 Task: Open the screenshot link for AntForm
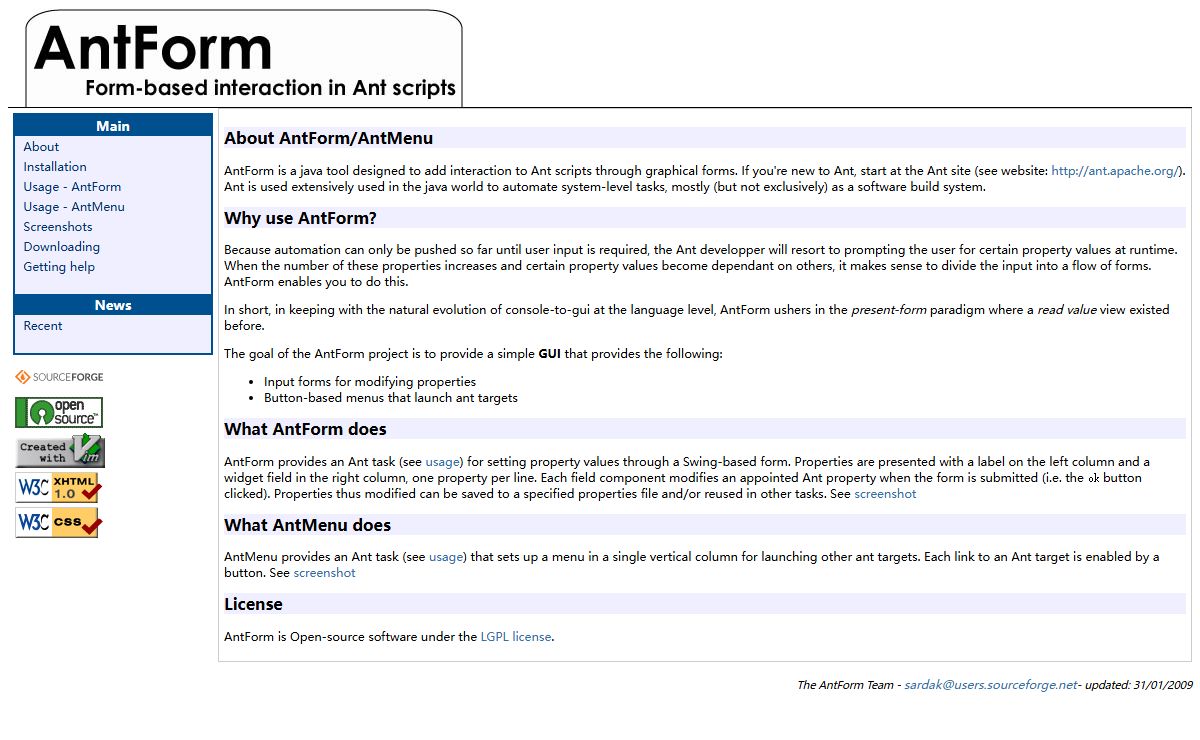[x=885, y=493]
